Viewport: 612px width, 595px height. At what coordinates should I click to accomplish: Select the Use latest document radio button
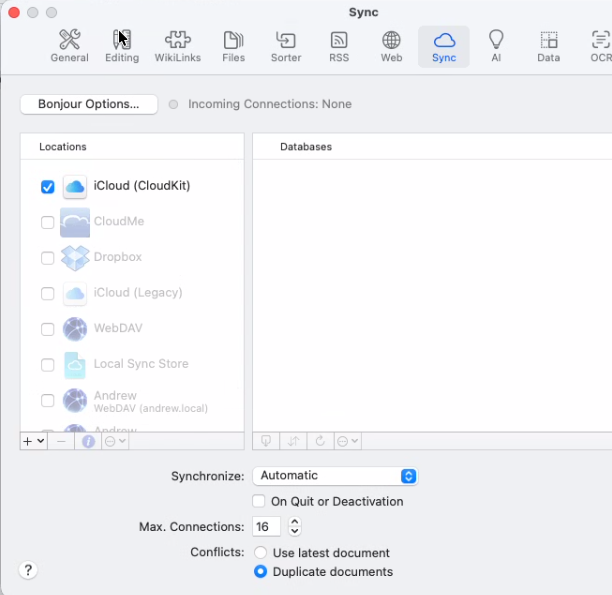[x=261, y=553]
